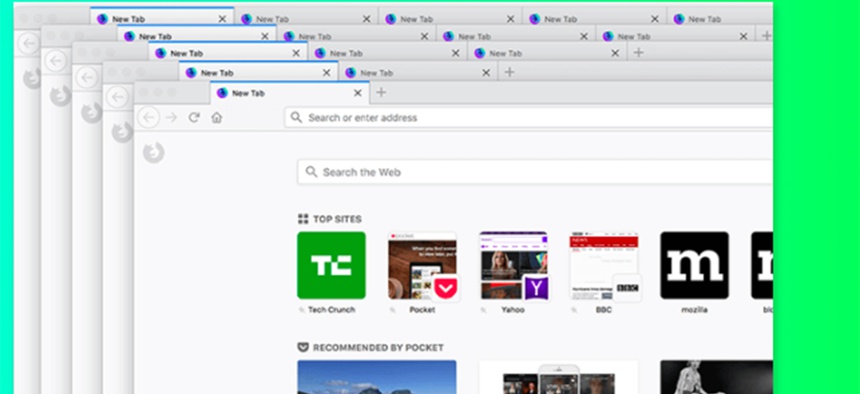Click the Recommended by Pocket header
The height and width of the screenshot is (394, 860).
click(x=371, y=347)
